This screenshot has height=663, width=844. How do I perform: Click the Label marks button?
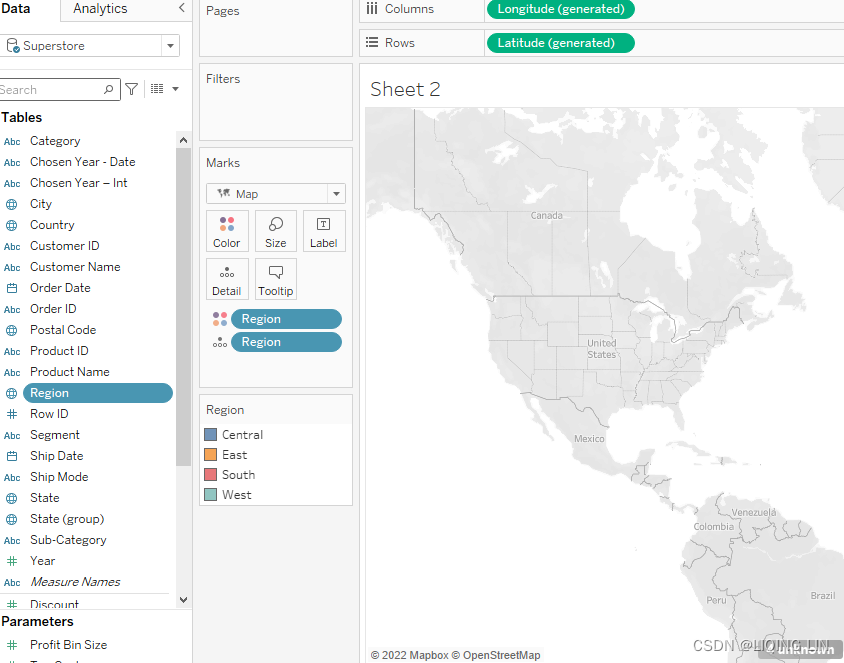(324, 231)
